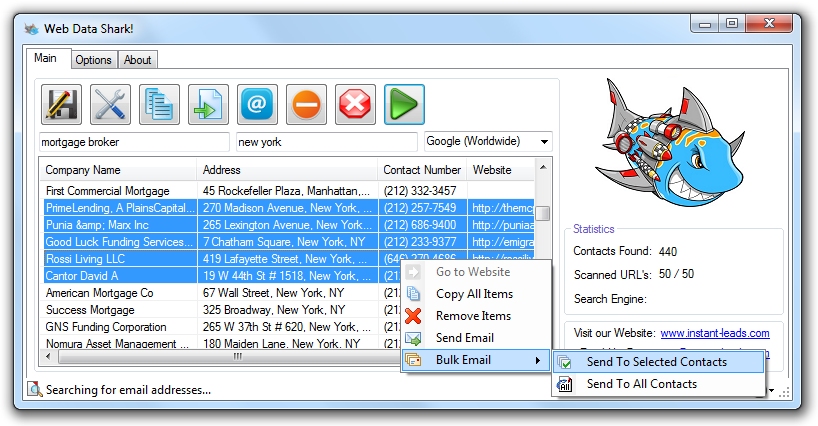Click address 325 Broadway, New York, NY
The height and width of the screenshot is (426, 818).
(274, 310)
